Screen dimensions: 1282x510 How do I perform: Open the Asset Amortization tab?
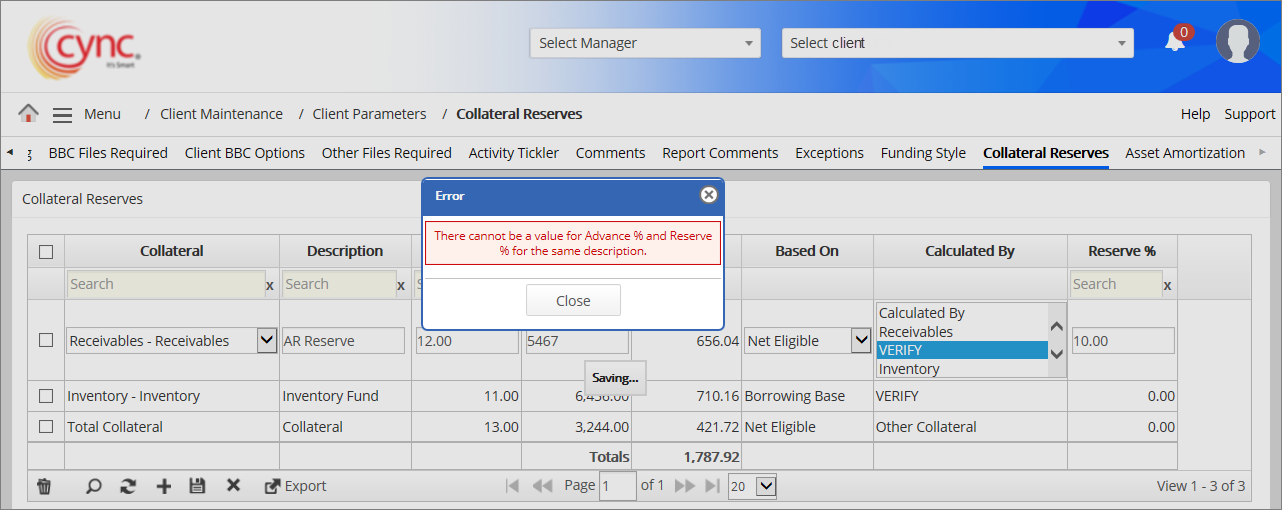click(x=1184, y=153)
